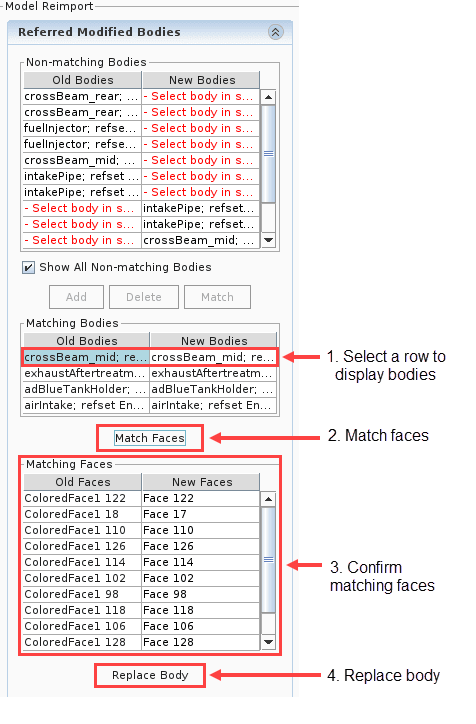Click down arrow of Non-matching Bodies scrollbar
476x724 pixels.
[268, 240]
